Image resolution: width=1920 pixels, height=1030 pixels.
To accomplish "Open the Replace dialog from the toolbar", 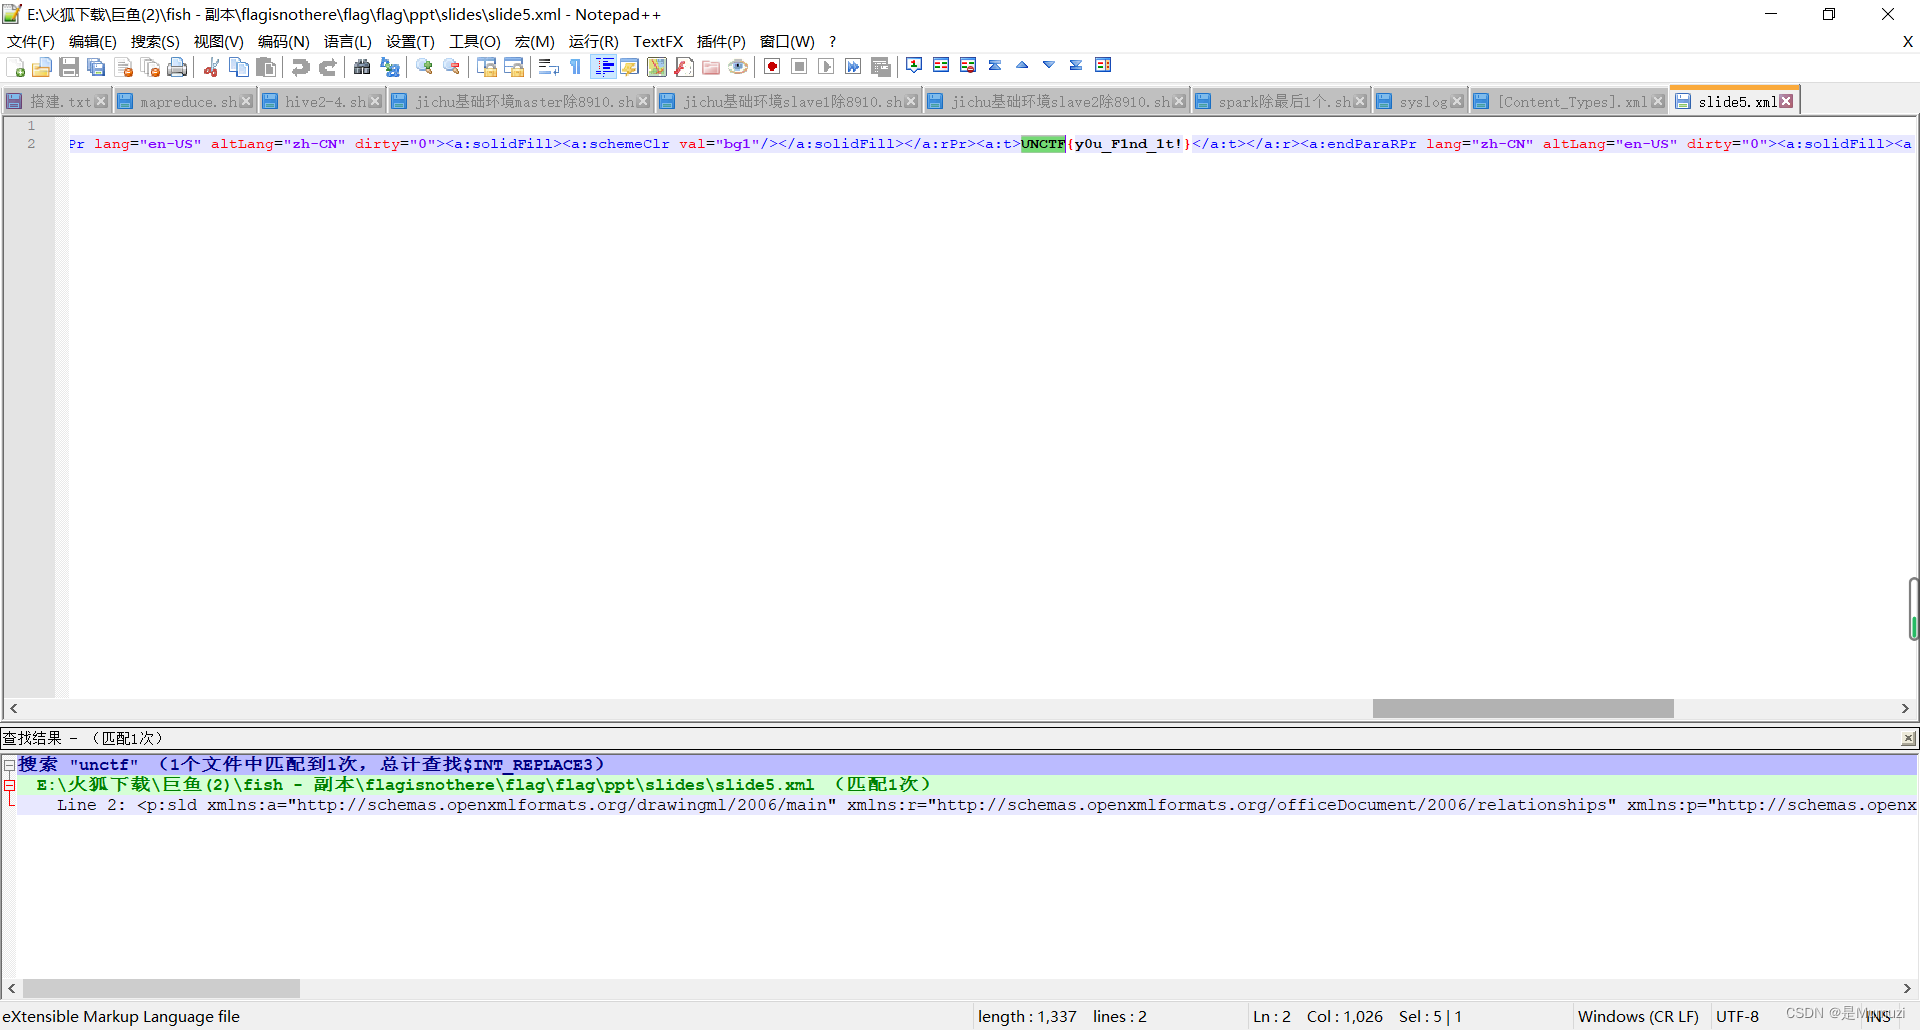I will (390, 67).
